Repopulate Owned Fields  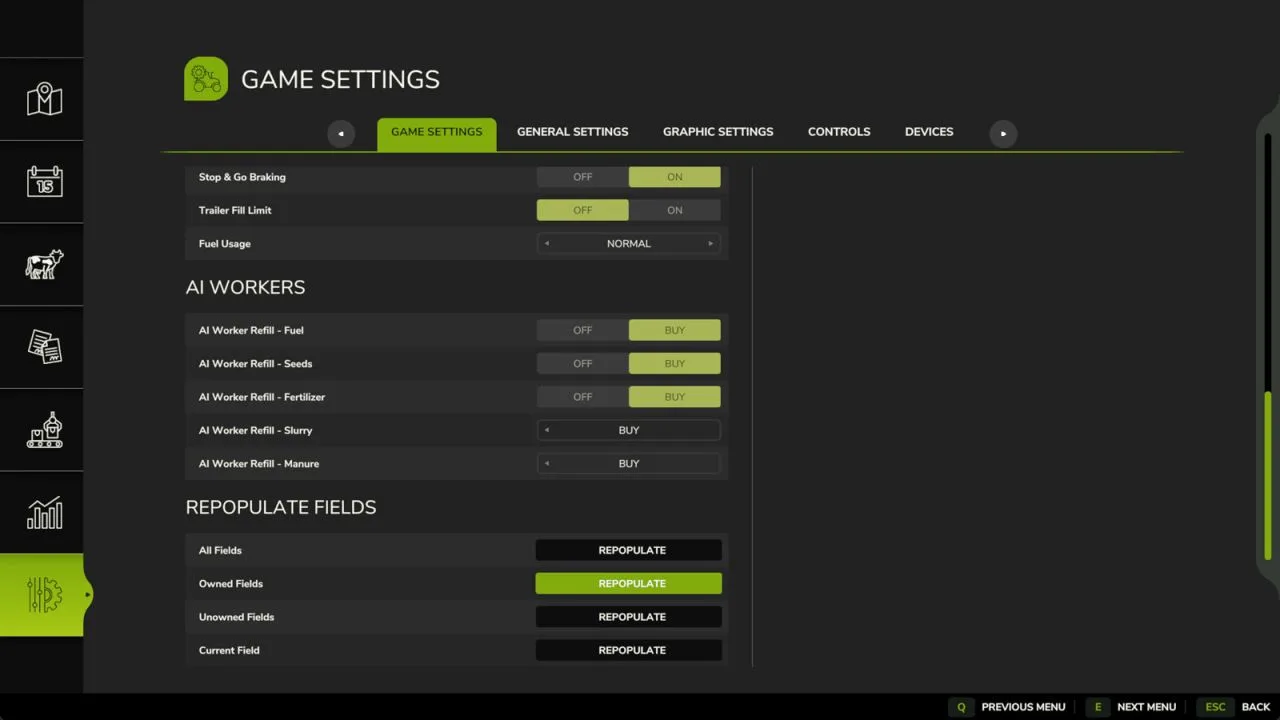[629, 584]
